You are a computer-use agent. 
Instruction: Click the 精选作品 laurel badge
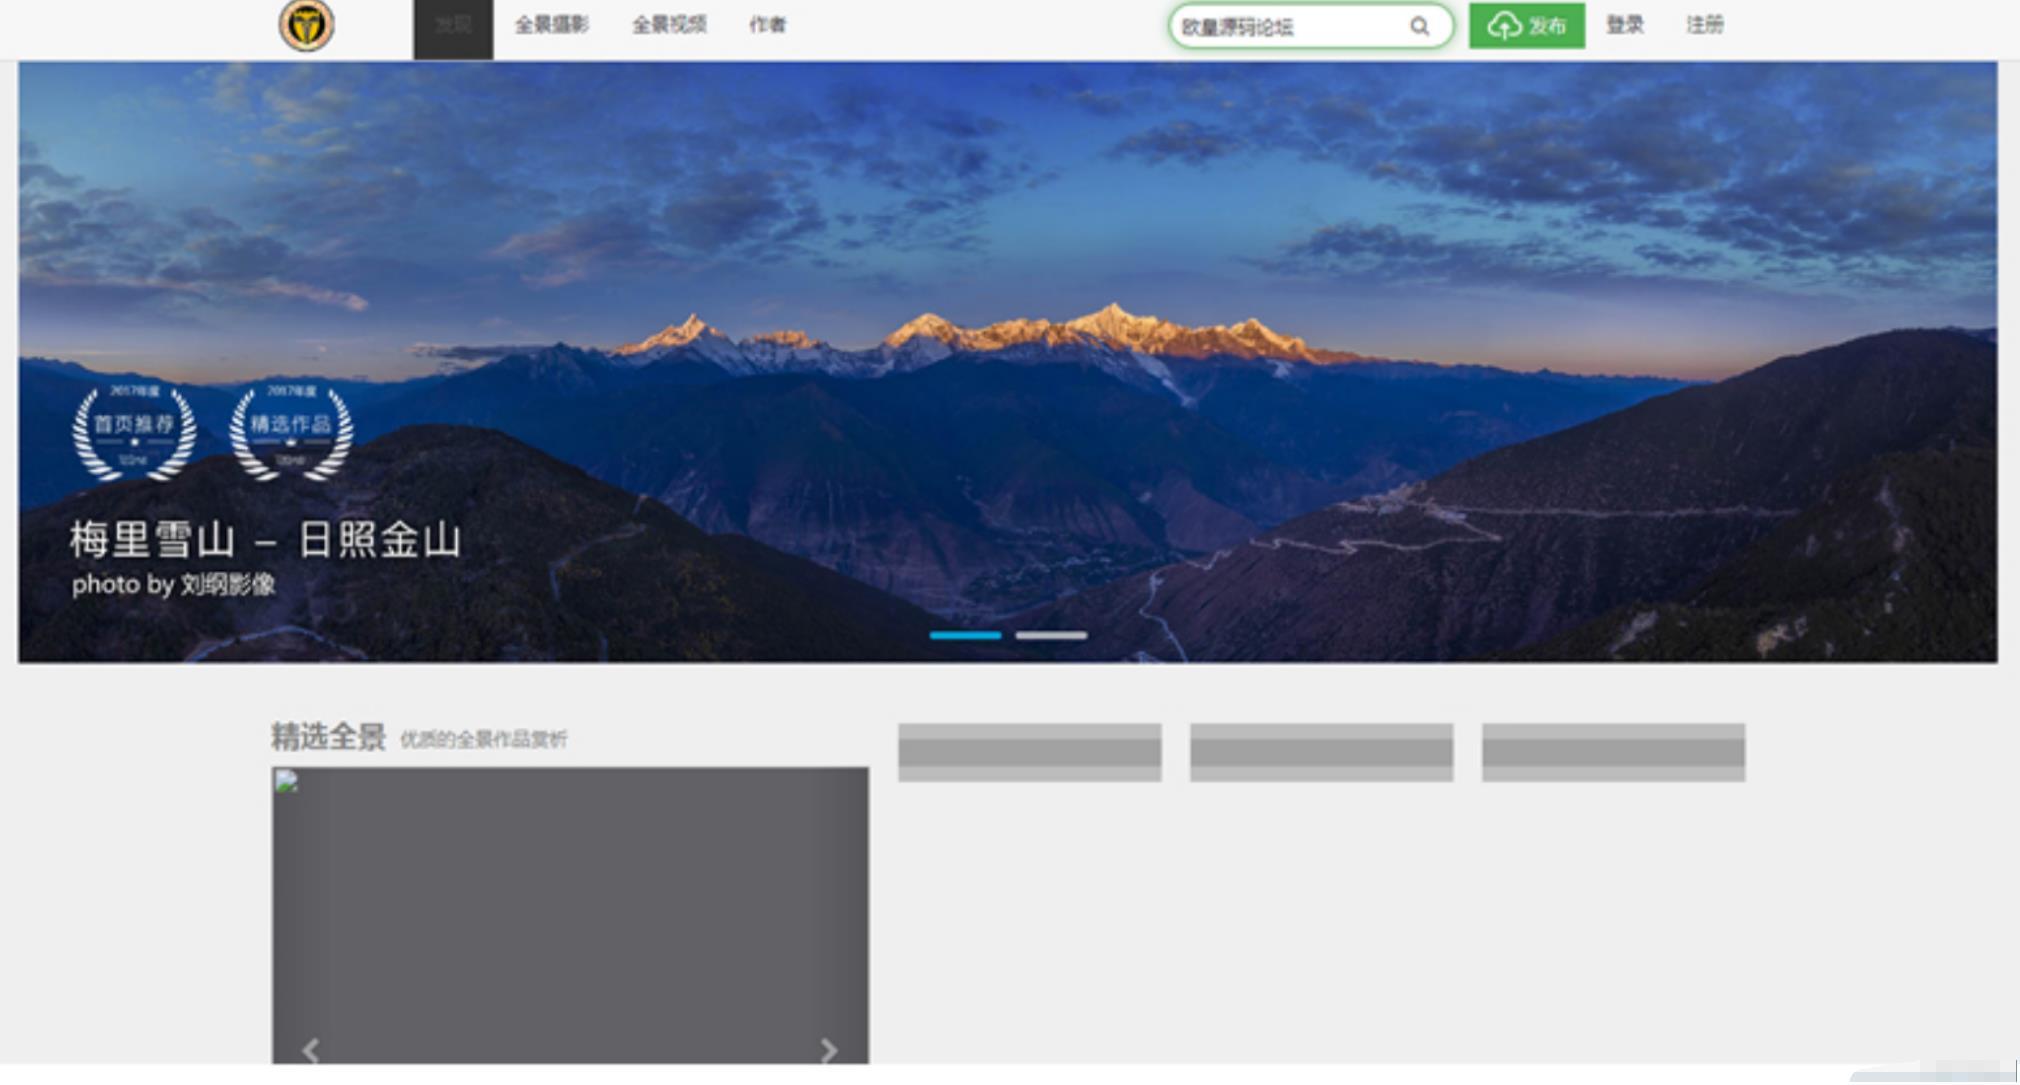(x=291, y=431)
